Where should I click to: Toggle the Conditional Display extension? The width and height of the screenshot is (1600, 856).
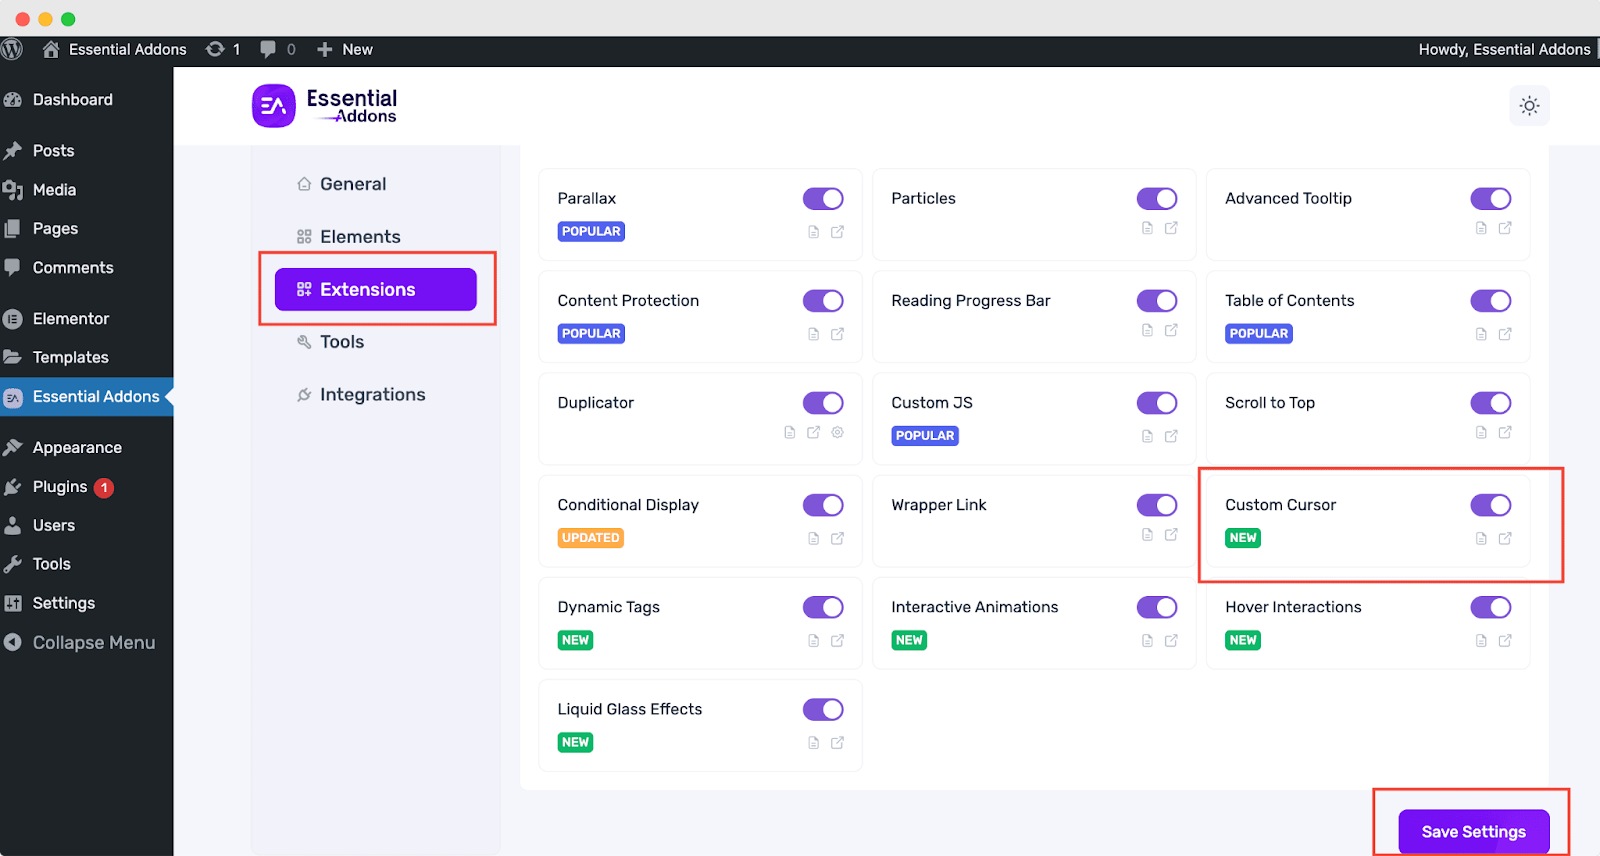(x=823, y=505)
